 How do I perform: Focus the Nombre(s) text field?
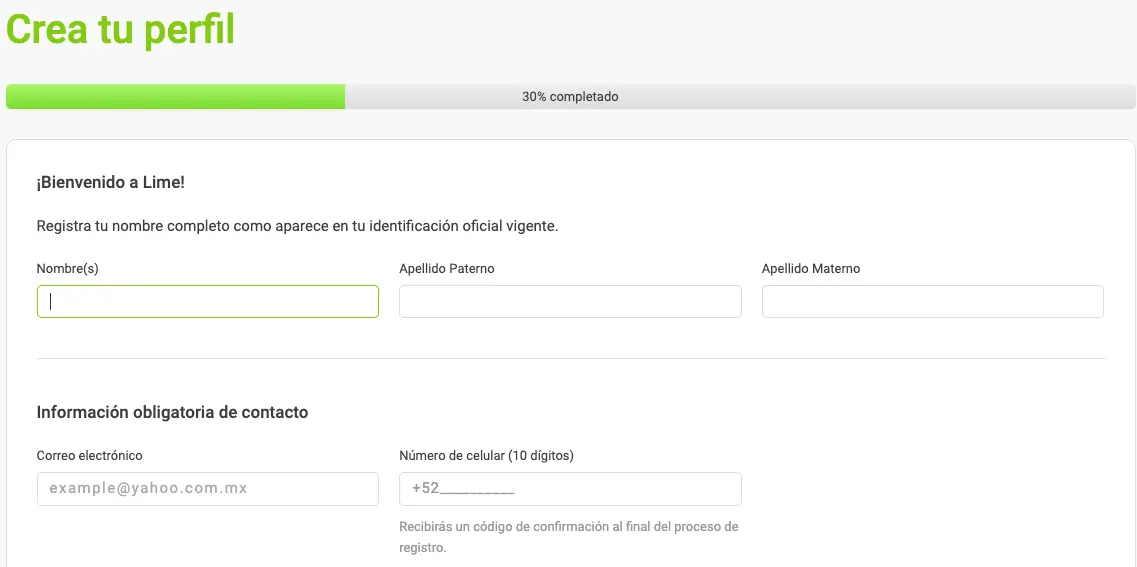207,302
